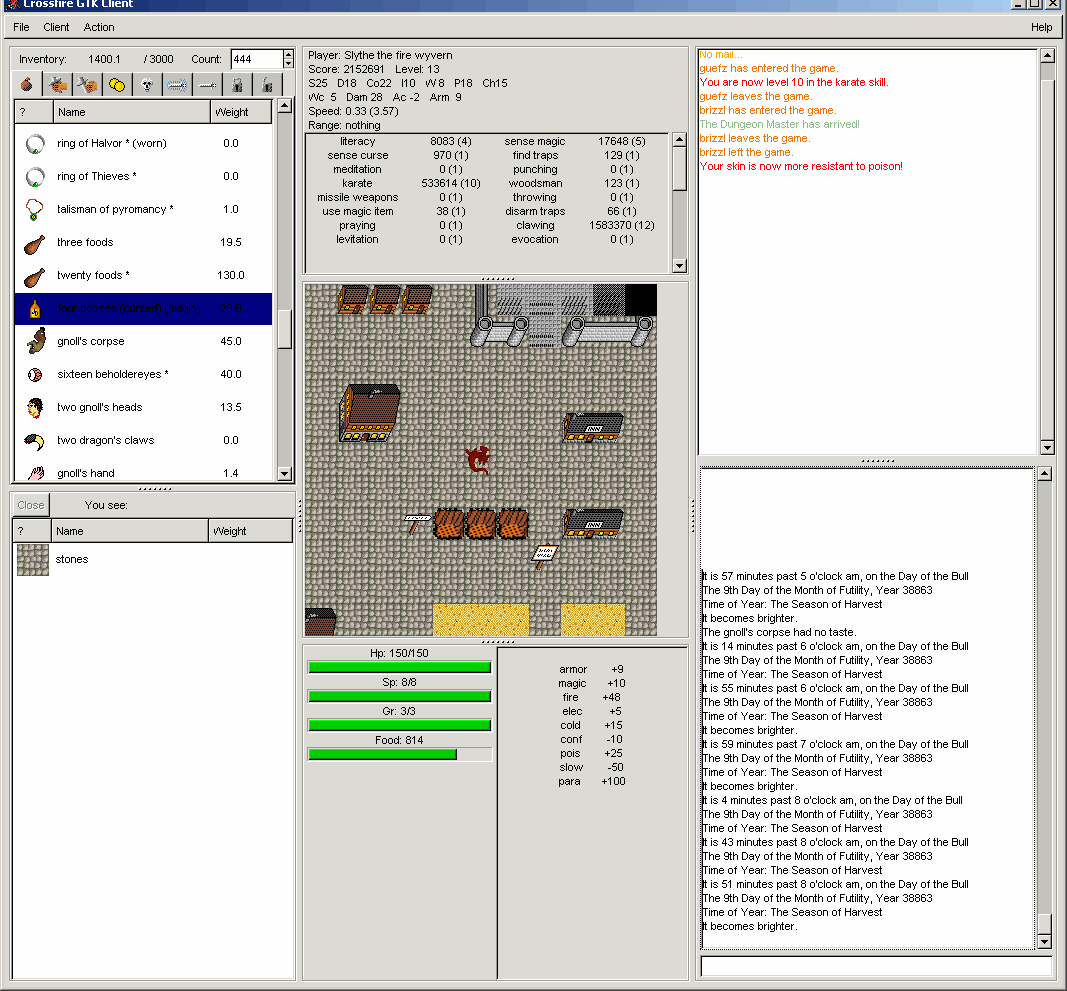This screenshot has width=1067, height=991.
Task: Open the Action menu
Action: point(99,27)
